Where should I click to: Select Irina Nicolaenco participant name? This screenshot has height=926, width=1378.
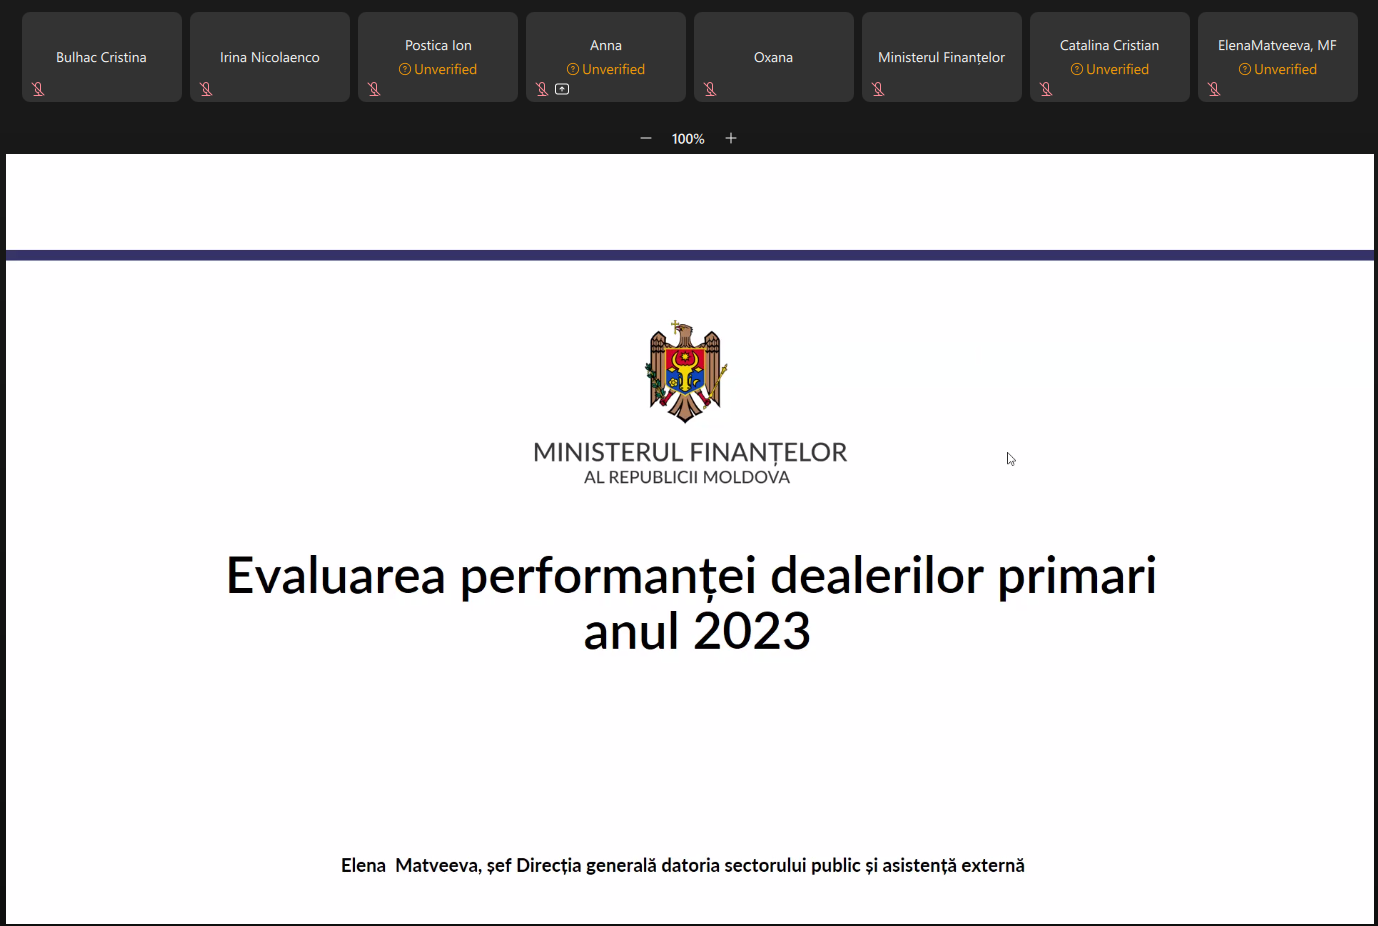tap(270, 57)
